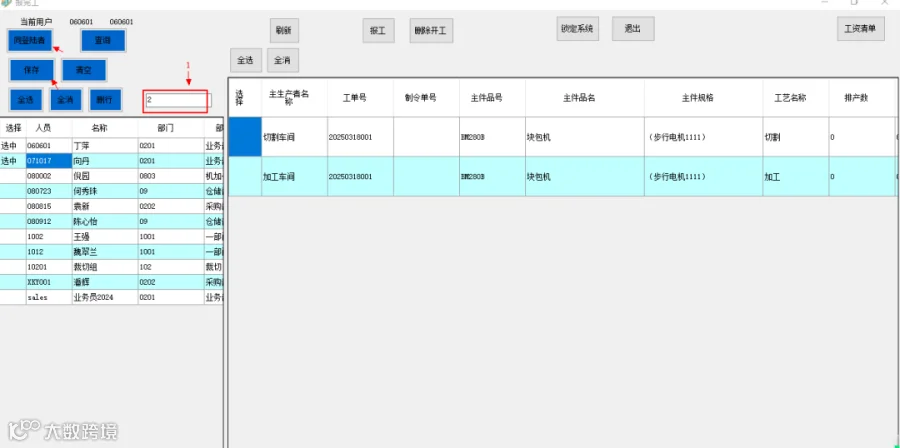
Task: Open the 工资清单 button
Action: pos(860,29)
